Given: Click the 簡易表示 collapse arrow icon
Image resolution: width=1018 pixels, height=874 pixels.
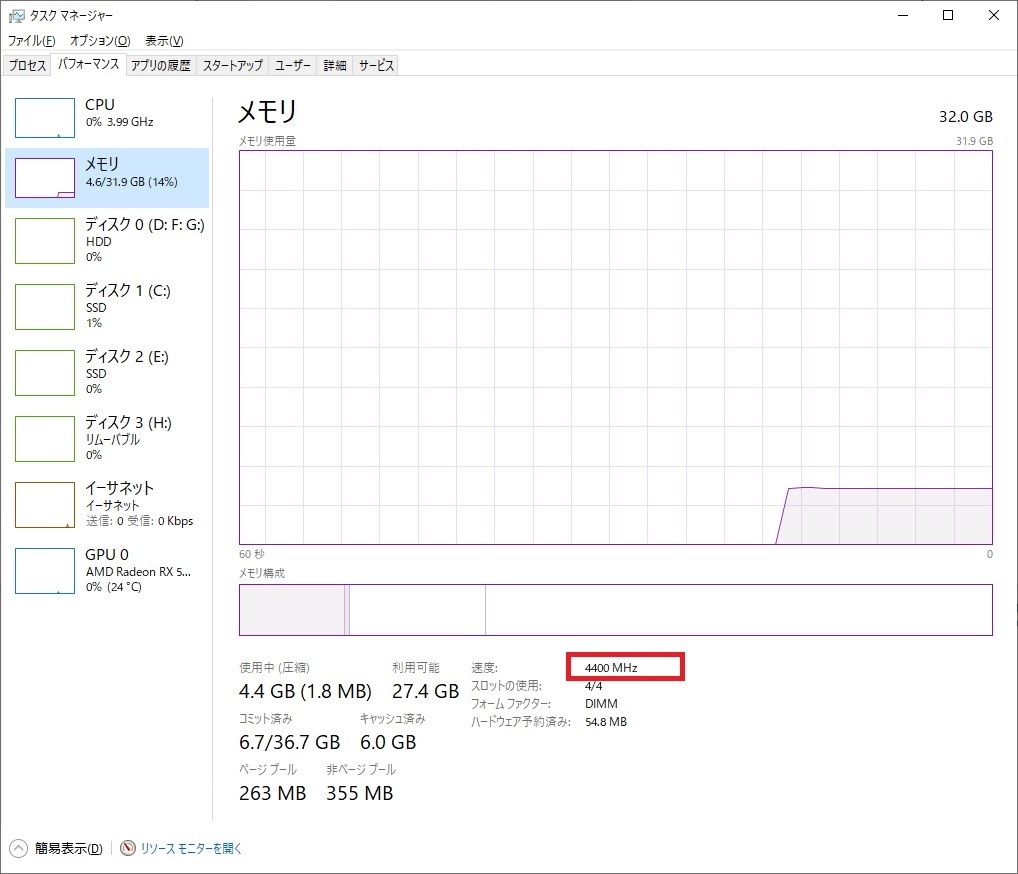Looking at the screenshot, I should (18, 848).
